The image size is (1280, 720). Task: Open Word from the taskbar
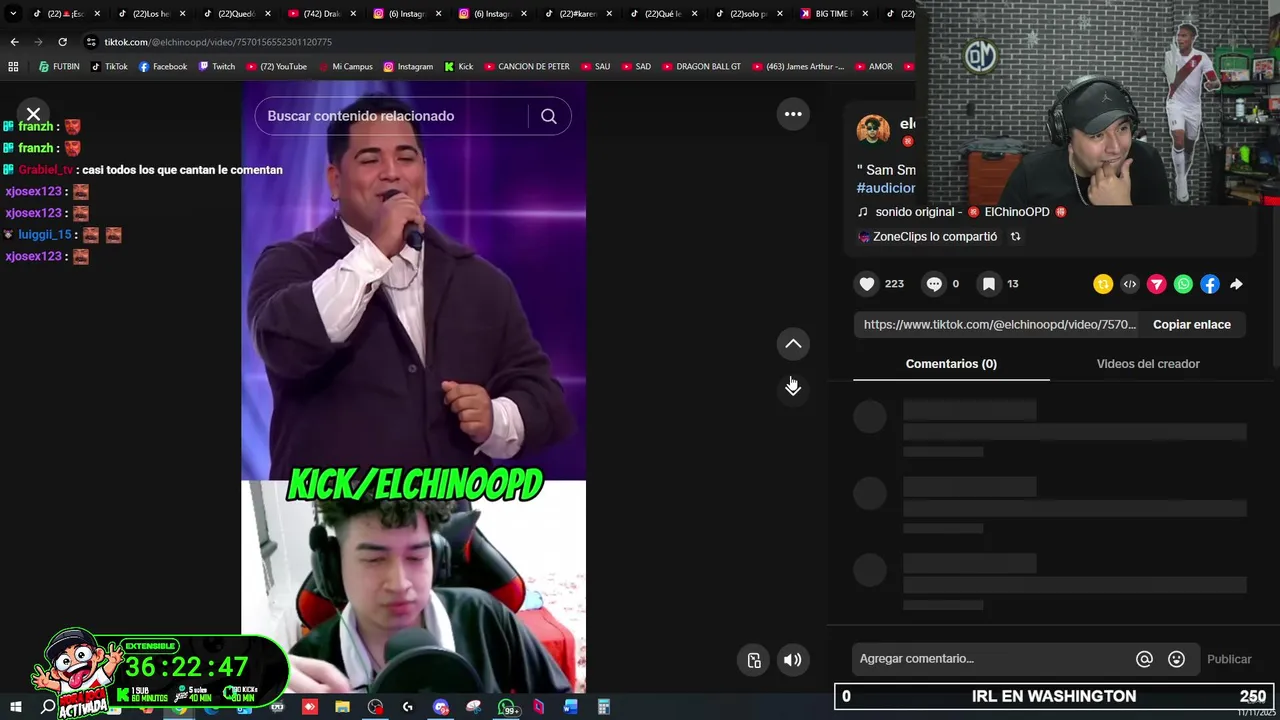coord(570,708)
